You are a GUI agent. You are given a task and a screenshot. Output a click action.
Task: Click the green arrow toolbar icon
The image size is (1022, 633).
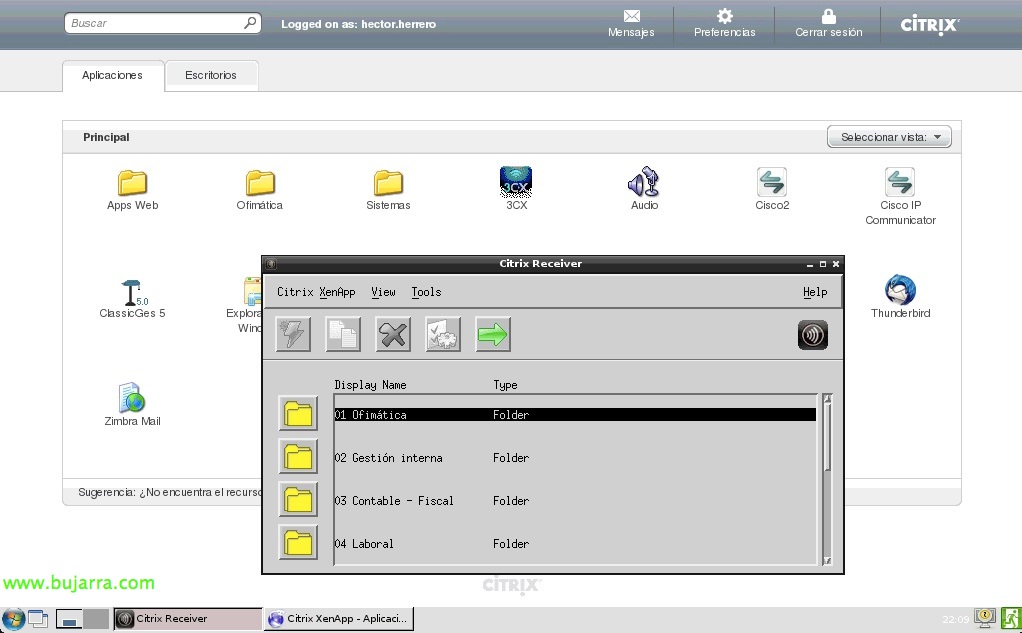(x=493, y=334)
